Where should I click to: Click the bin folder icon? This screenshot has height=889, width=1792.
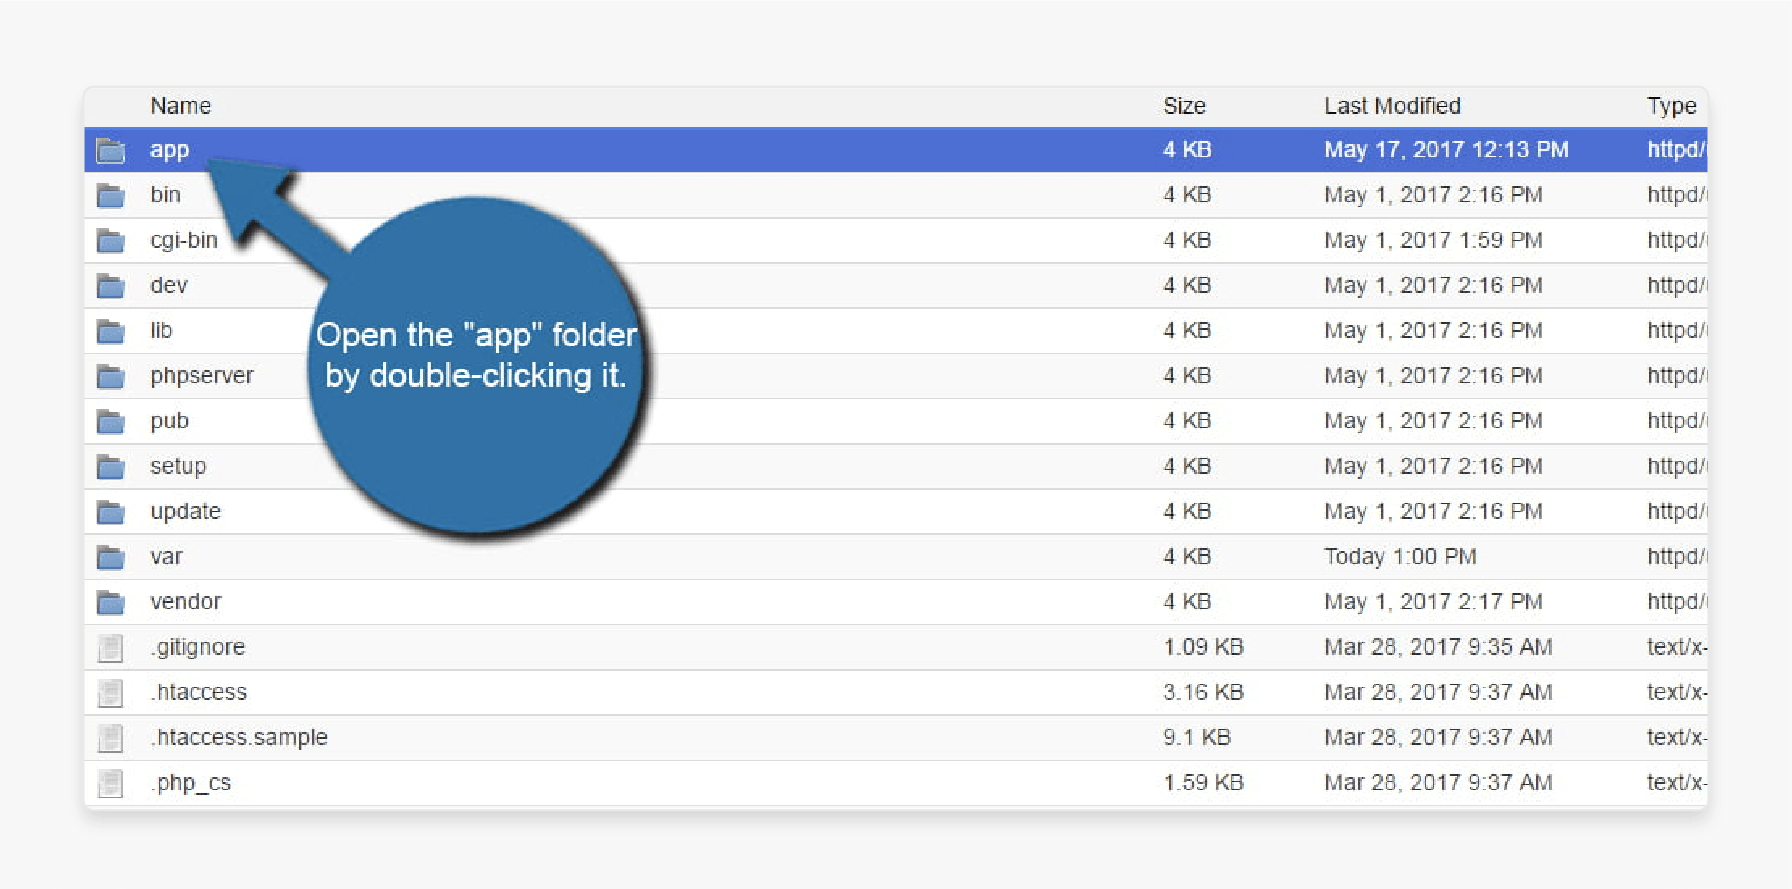coord(110,196)
